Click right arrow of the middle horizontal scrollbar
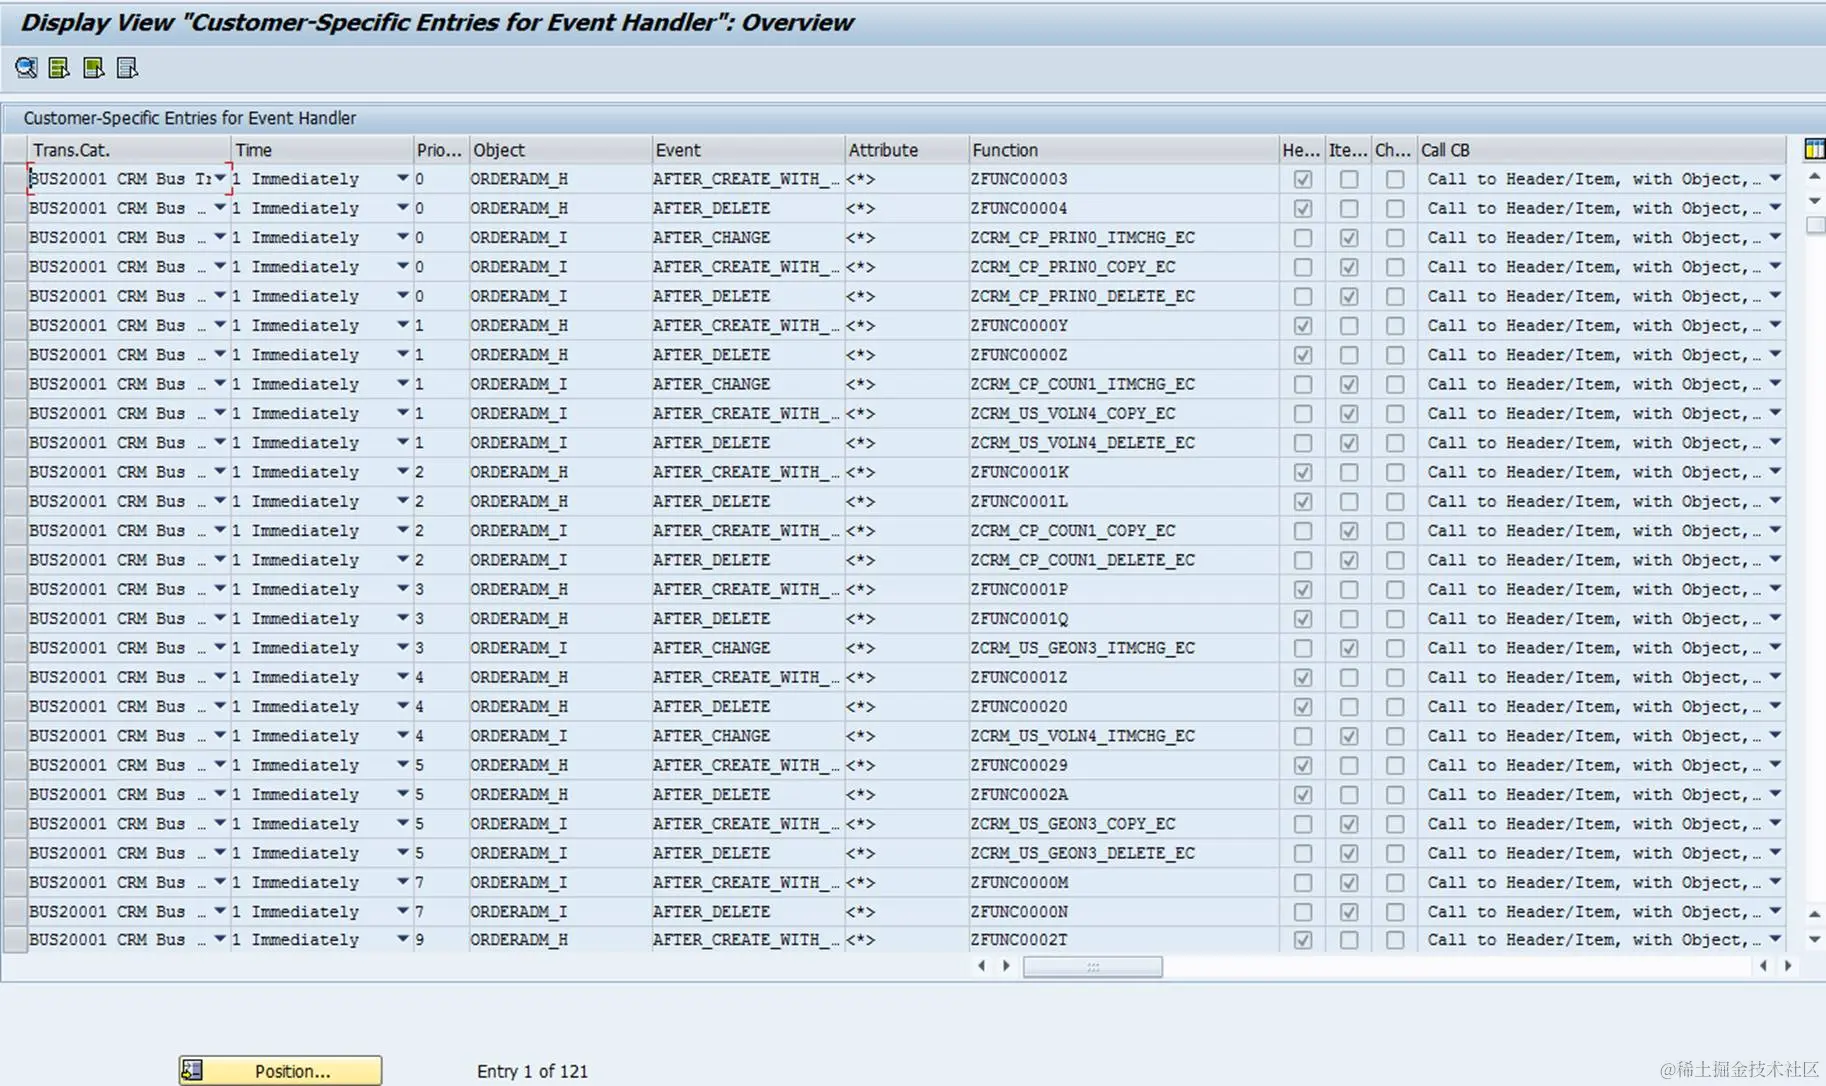This screenshot has height=1086, width=1826. tap(1006, 966)
